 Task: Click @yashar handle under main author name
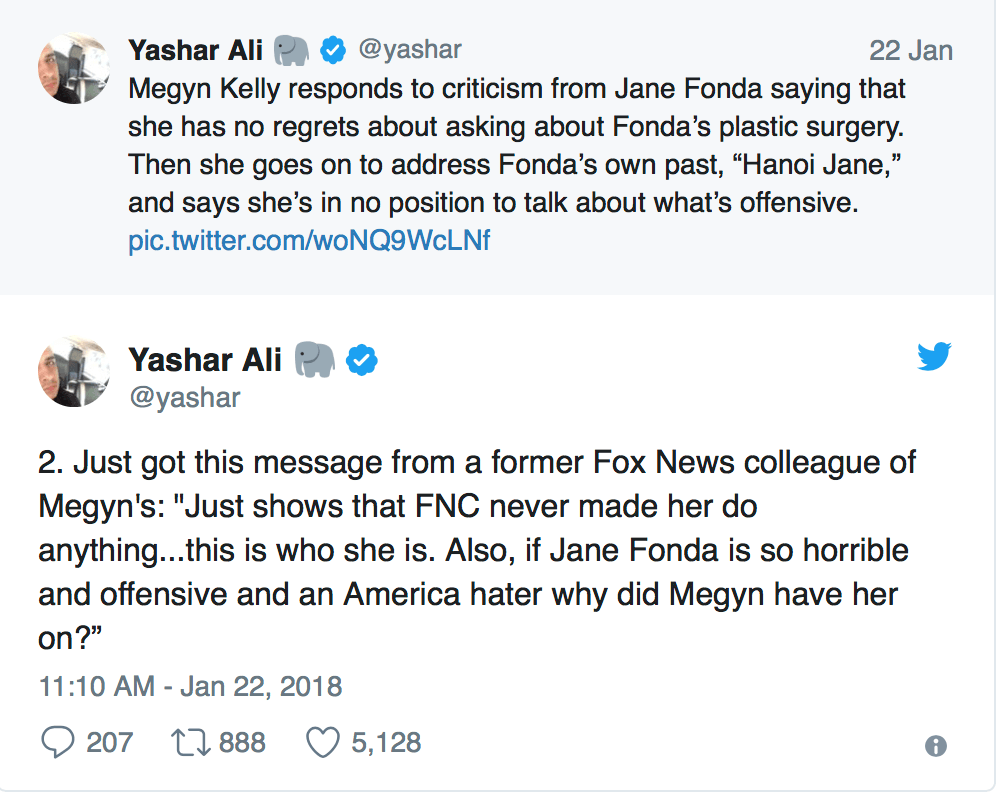click(x=184, y=398)
